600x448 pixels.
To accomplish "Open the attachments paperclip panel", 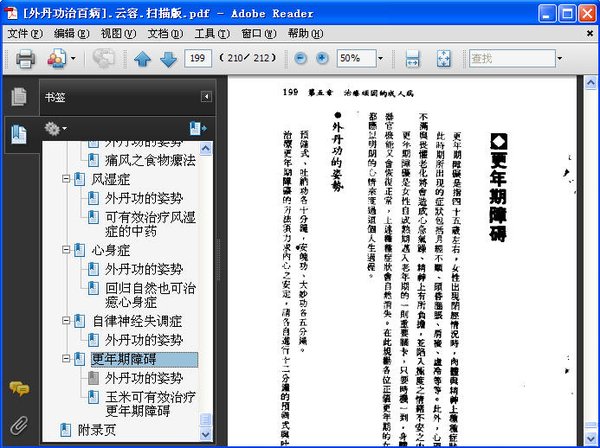I will point(19,425).
